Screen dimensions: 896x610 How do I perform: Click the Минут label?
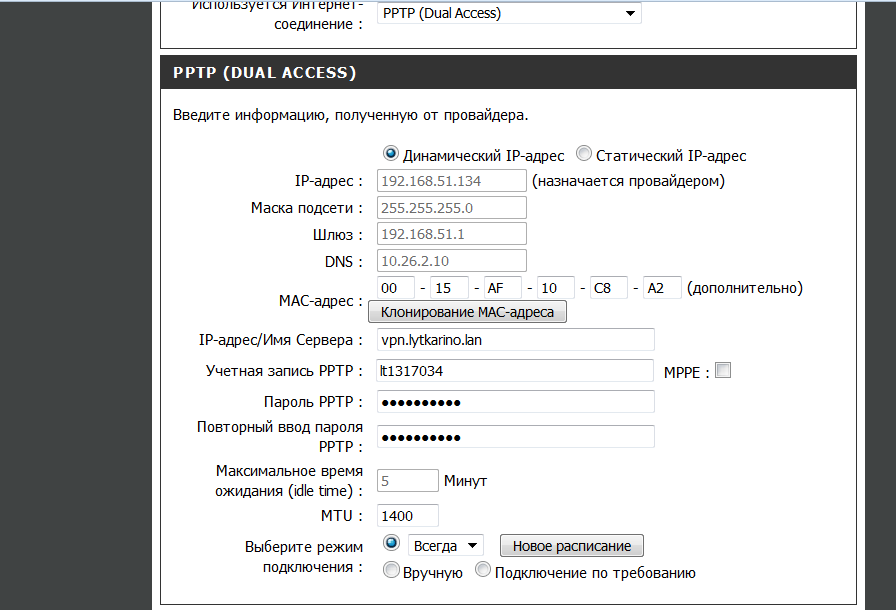point(465,481)
